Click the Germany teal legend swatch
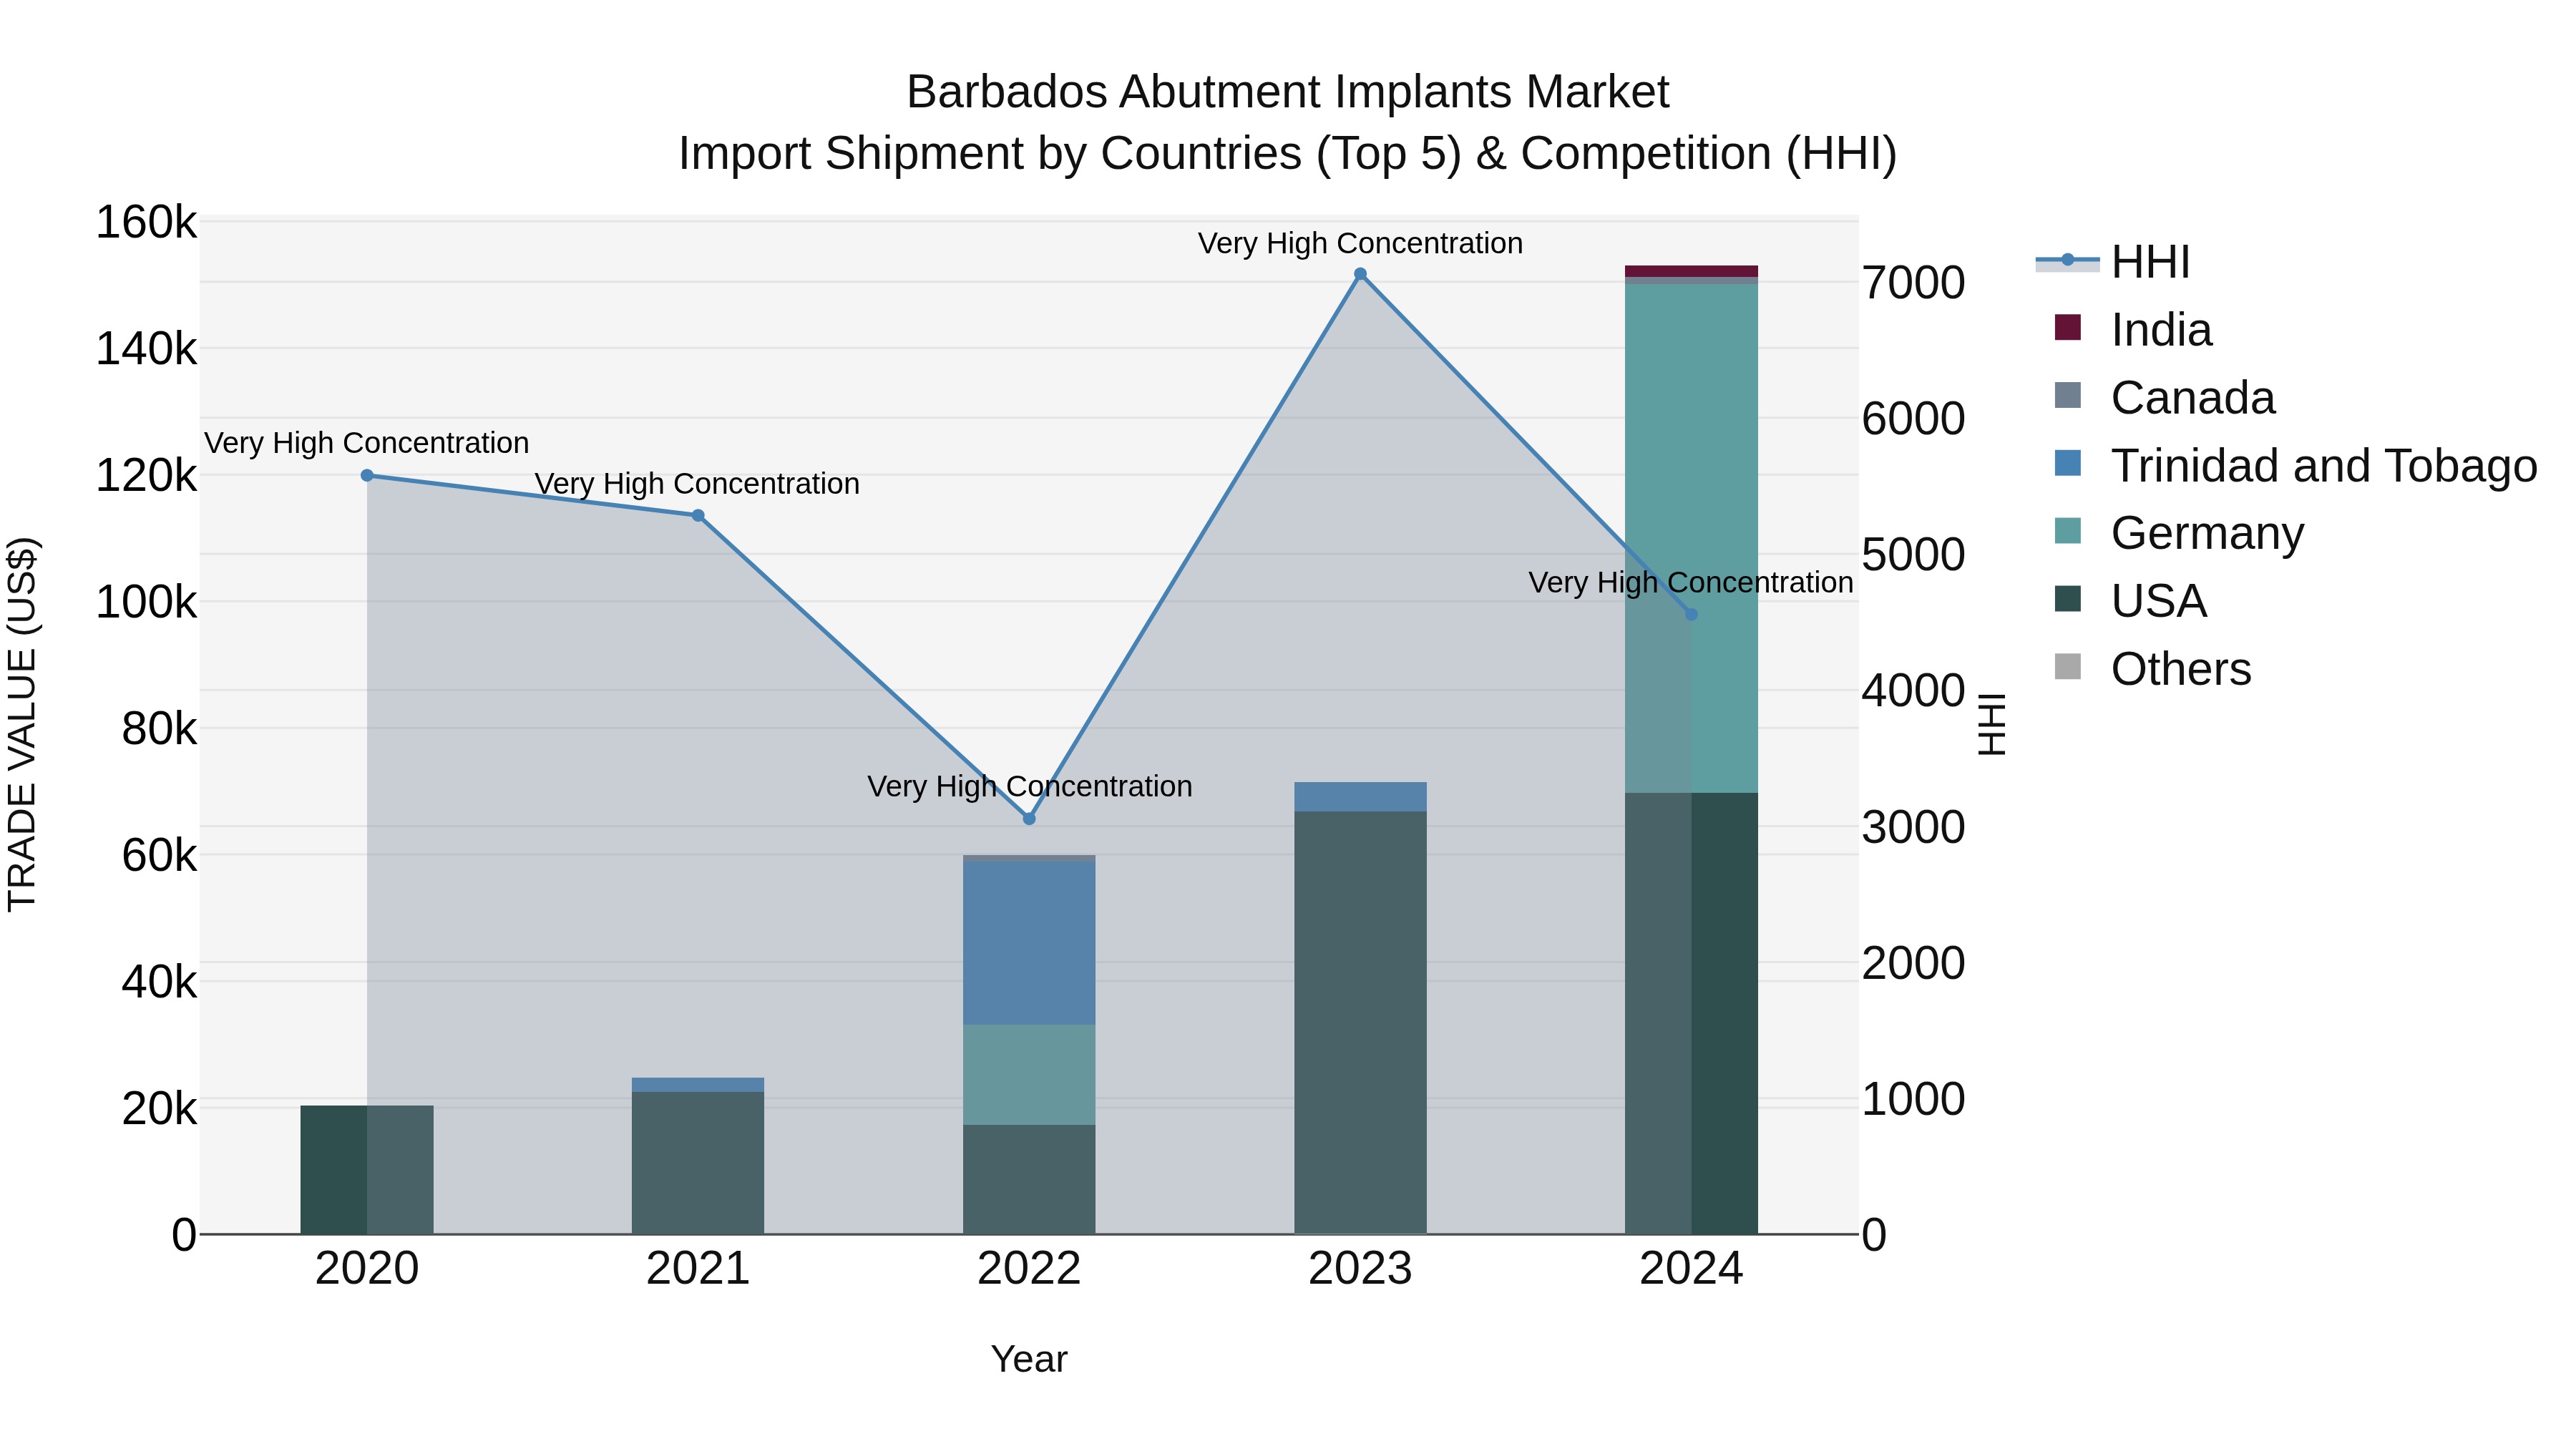The image size is (2576, 1449). 2067,531
